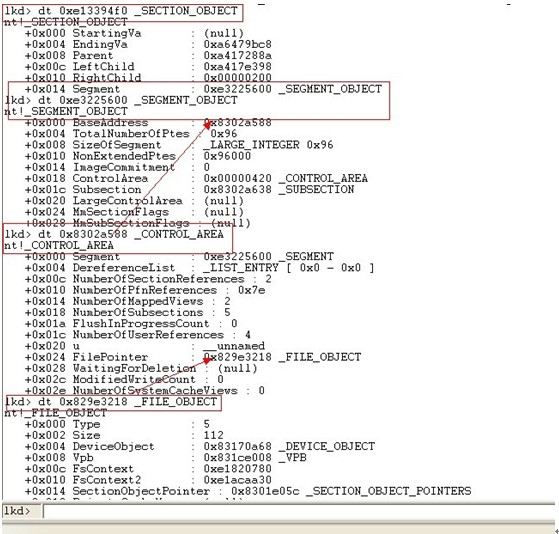Select the EndingVa value 0xa6479bc8
The height and width of the screenshot is (534, 559).
pyautogui.click(x=237, y=45)
